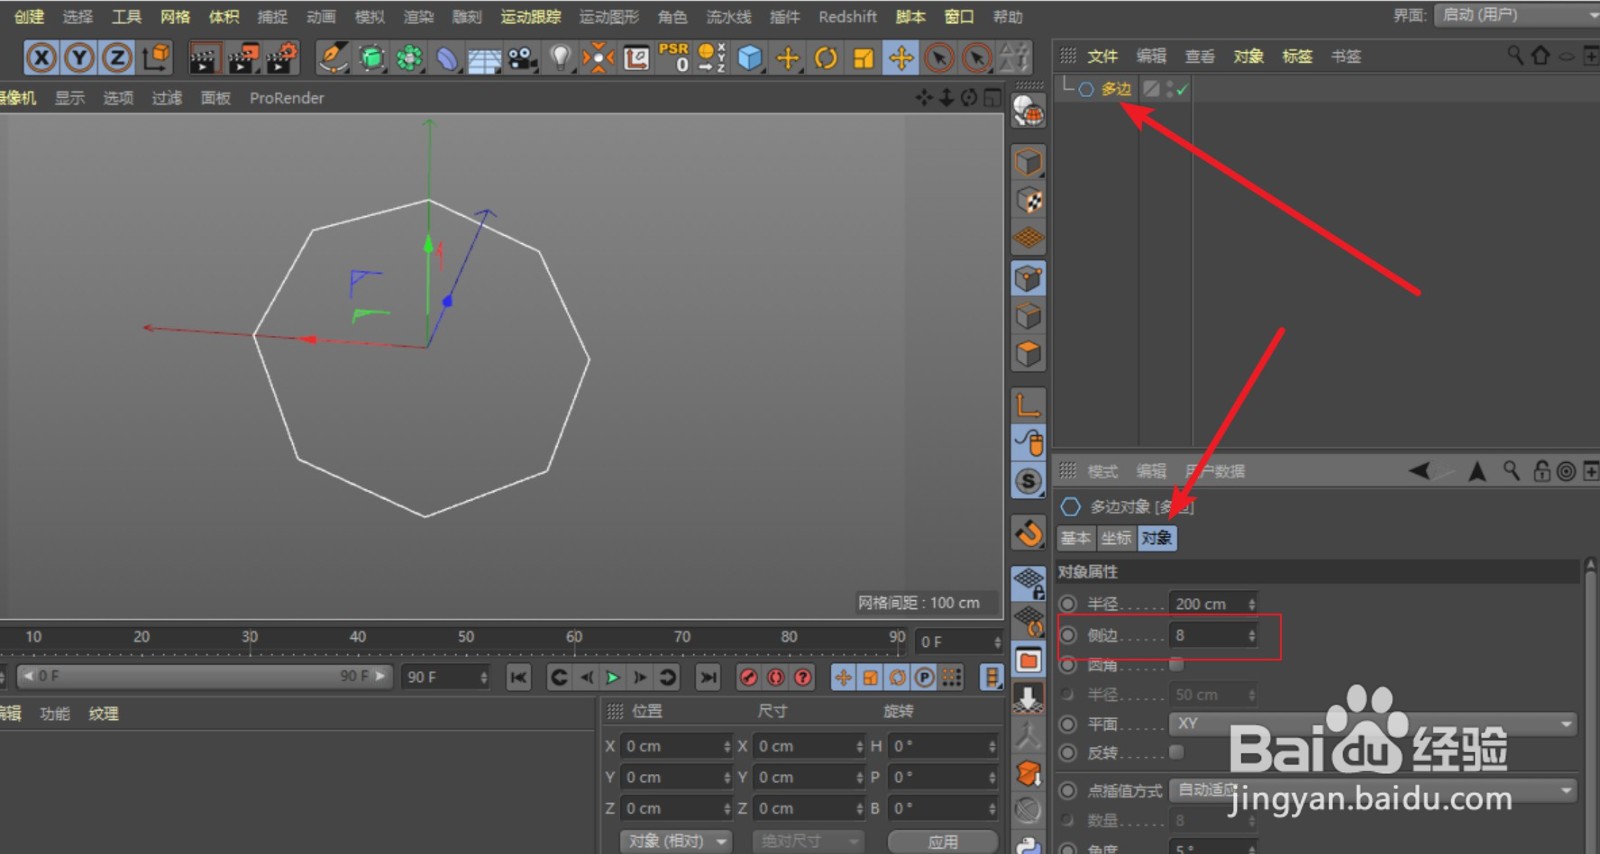Toggle the 侧边 animation dot

[1069, 635]
